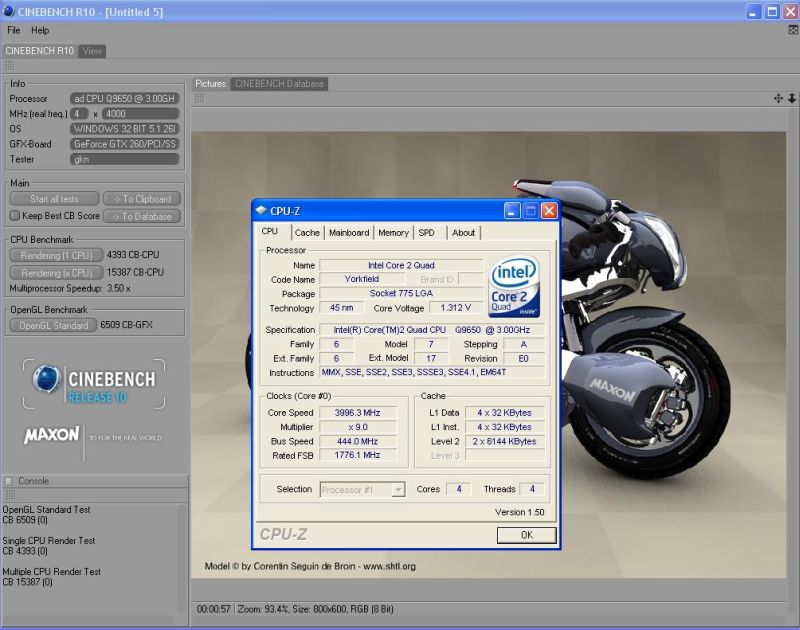The image size is (800, 630).
Task: Maximize the CINEBENCH window
Action: pyautogui.click(x=772, y=11)
